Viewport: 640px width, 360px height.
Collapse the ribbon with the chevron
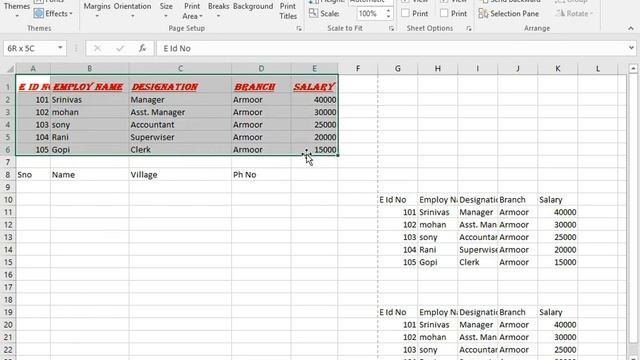point(631,28)
